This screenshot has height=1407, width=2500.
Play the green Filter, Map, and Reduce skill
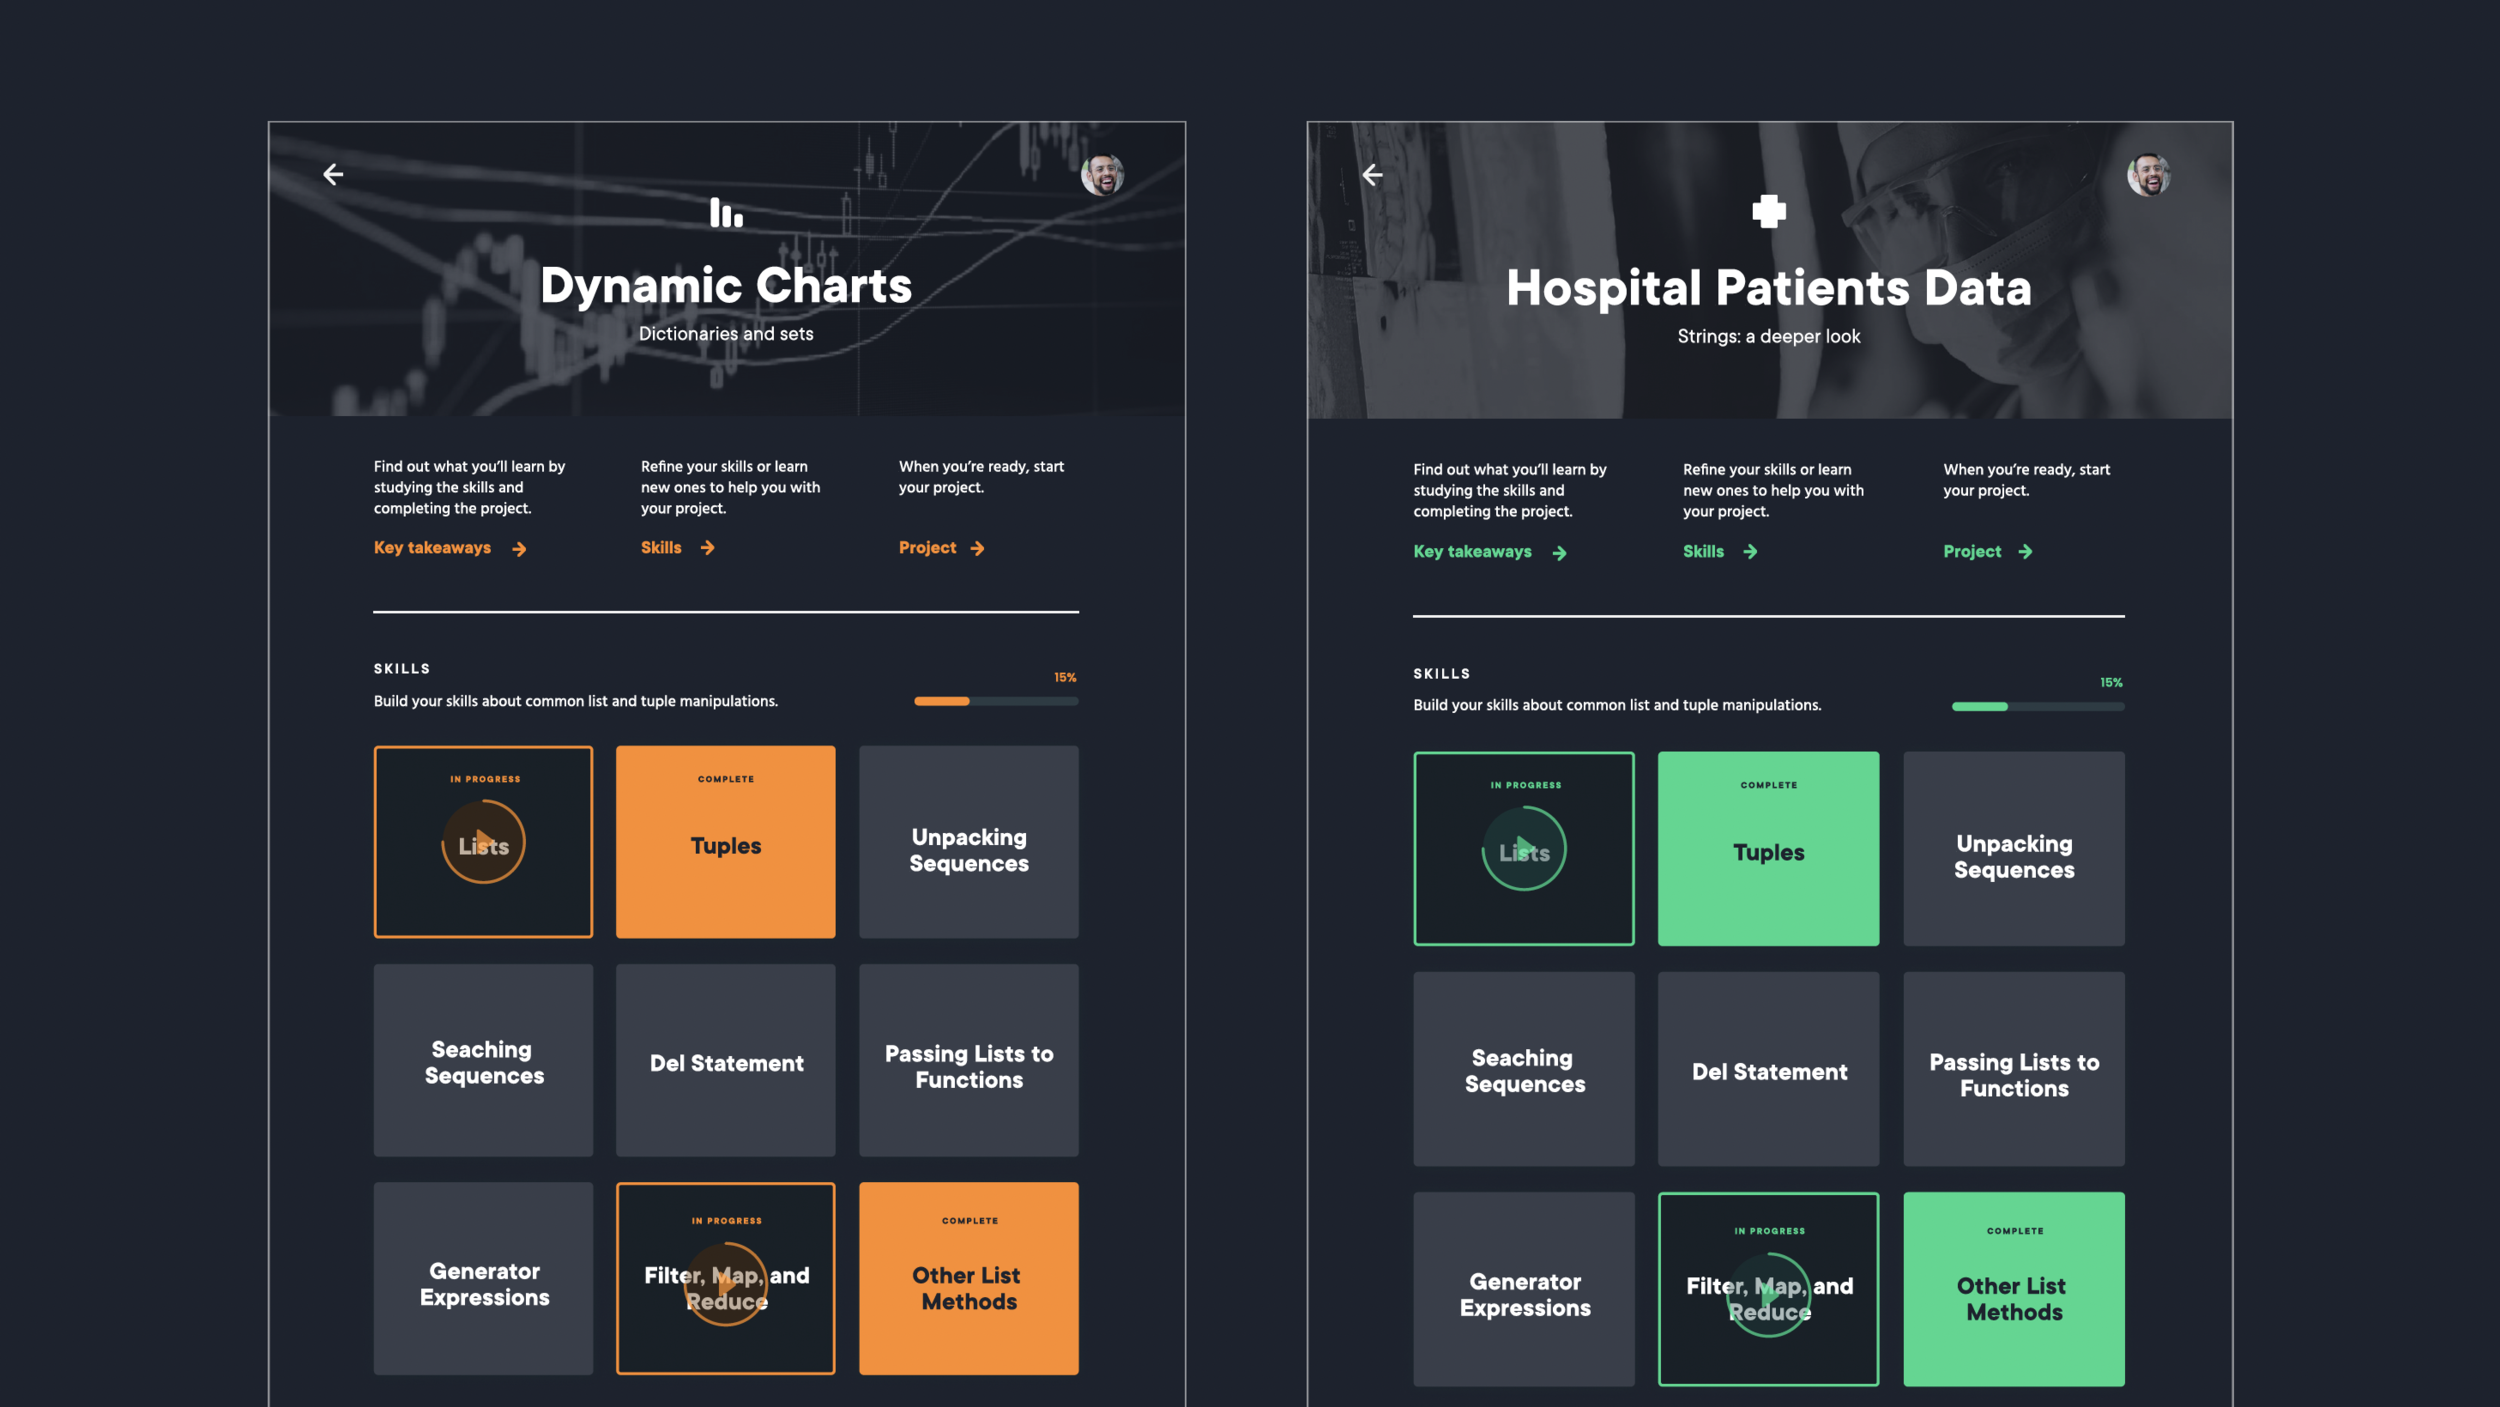click(x=1768, y=1294)
